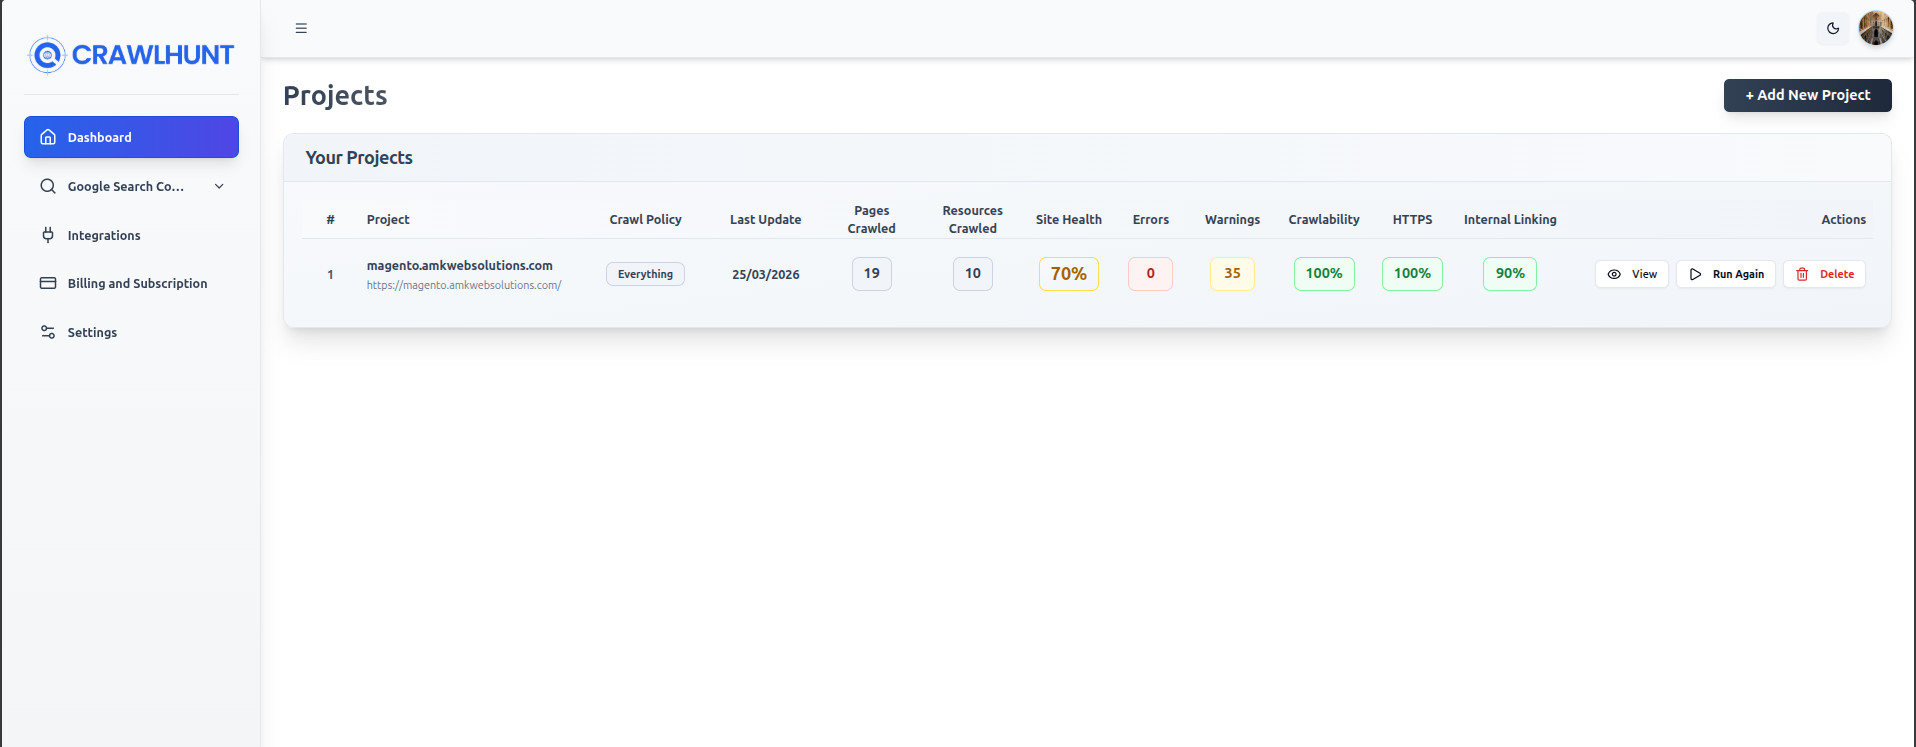
Task: Open Billing and Subscription
Action: 131,283
